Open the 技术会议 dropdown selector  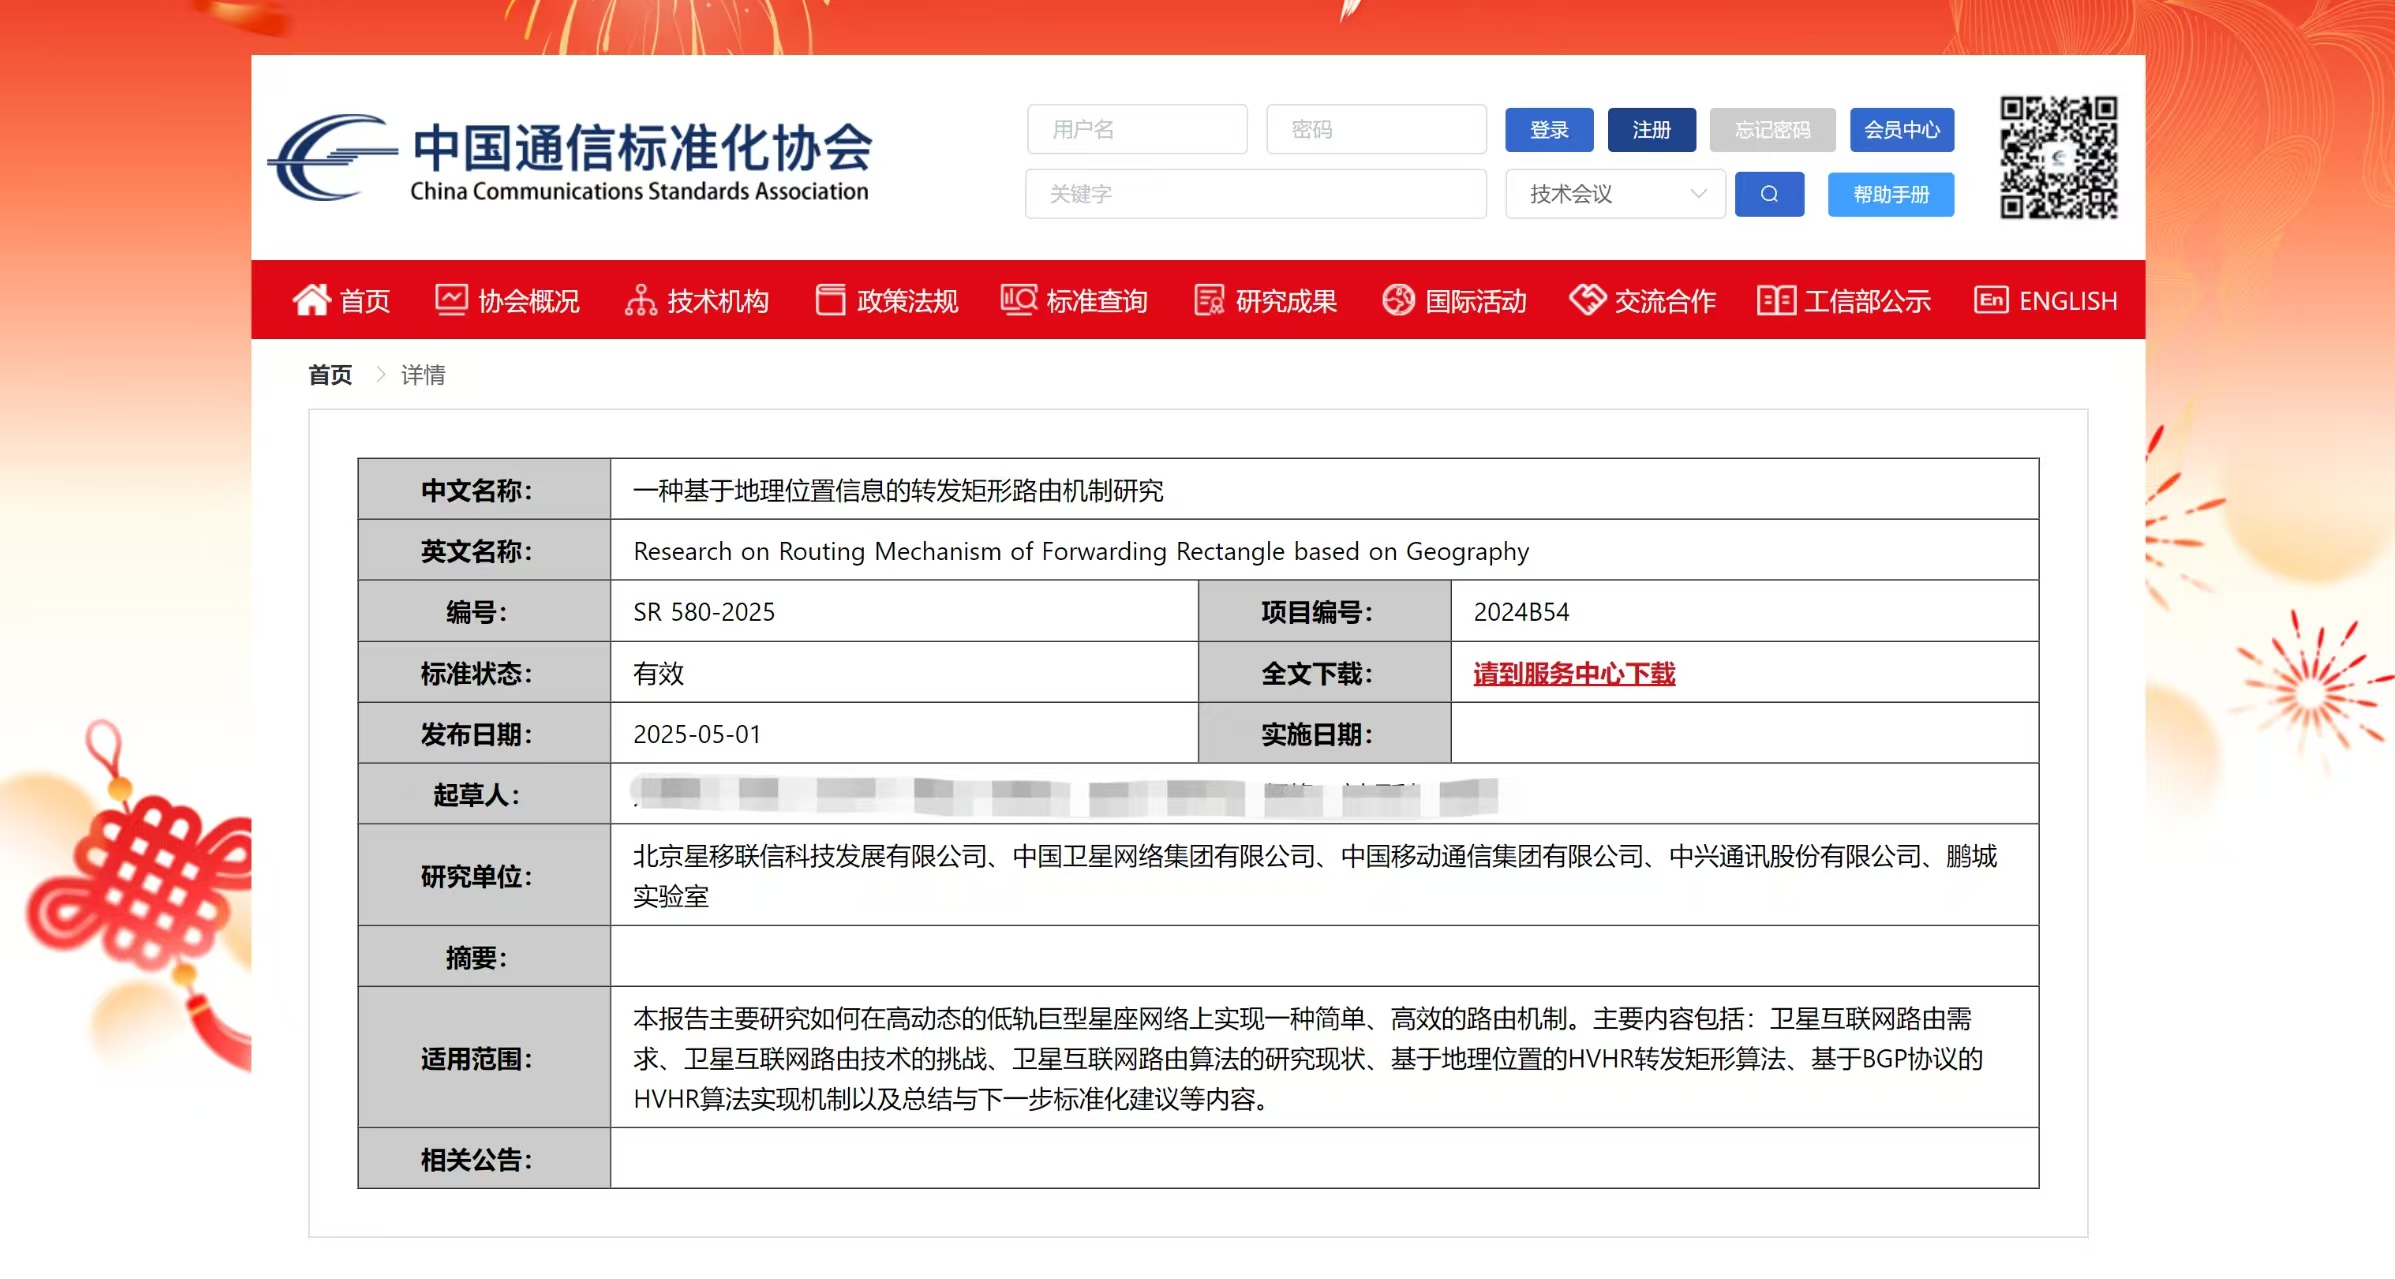pos(1614,194)
